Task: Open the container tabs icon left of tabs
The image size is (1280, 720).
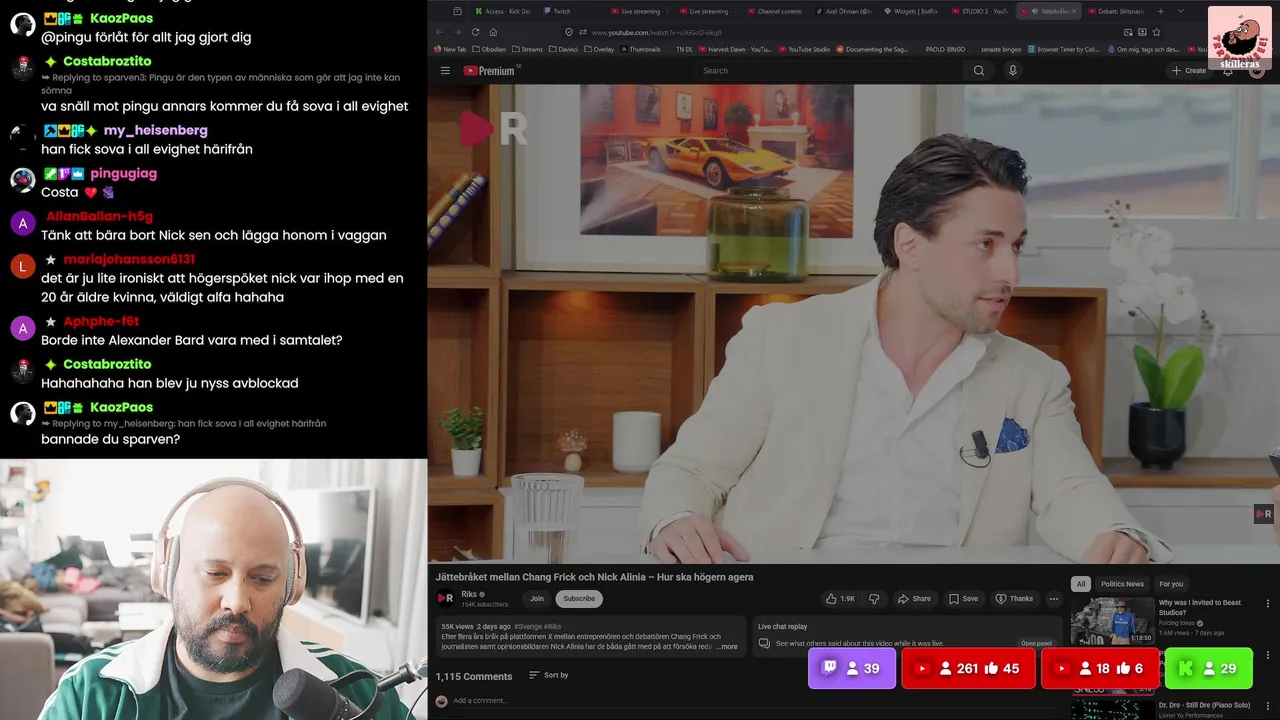Action: (457, 11)
